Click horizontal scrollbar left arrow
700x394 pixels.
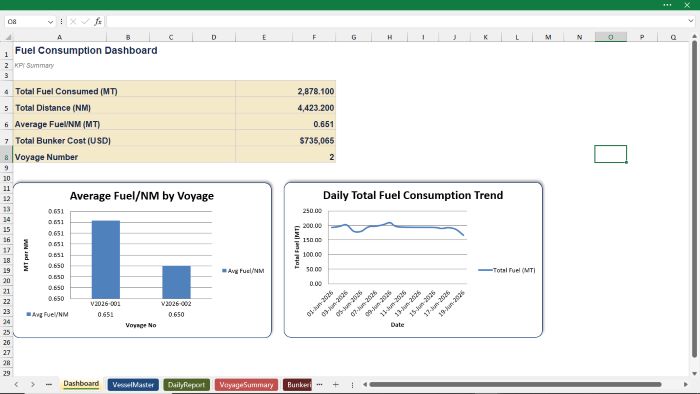(365, 384)
